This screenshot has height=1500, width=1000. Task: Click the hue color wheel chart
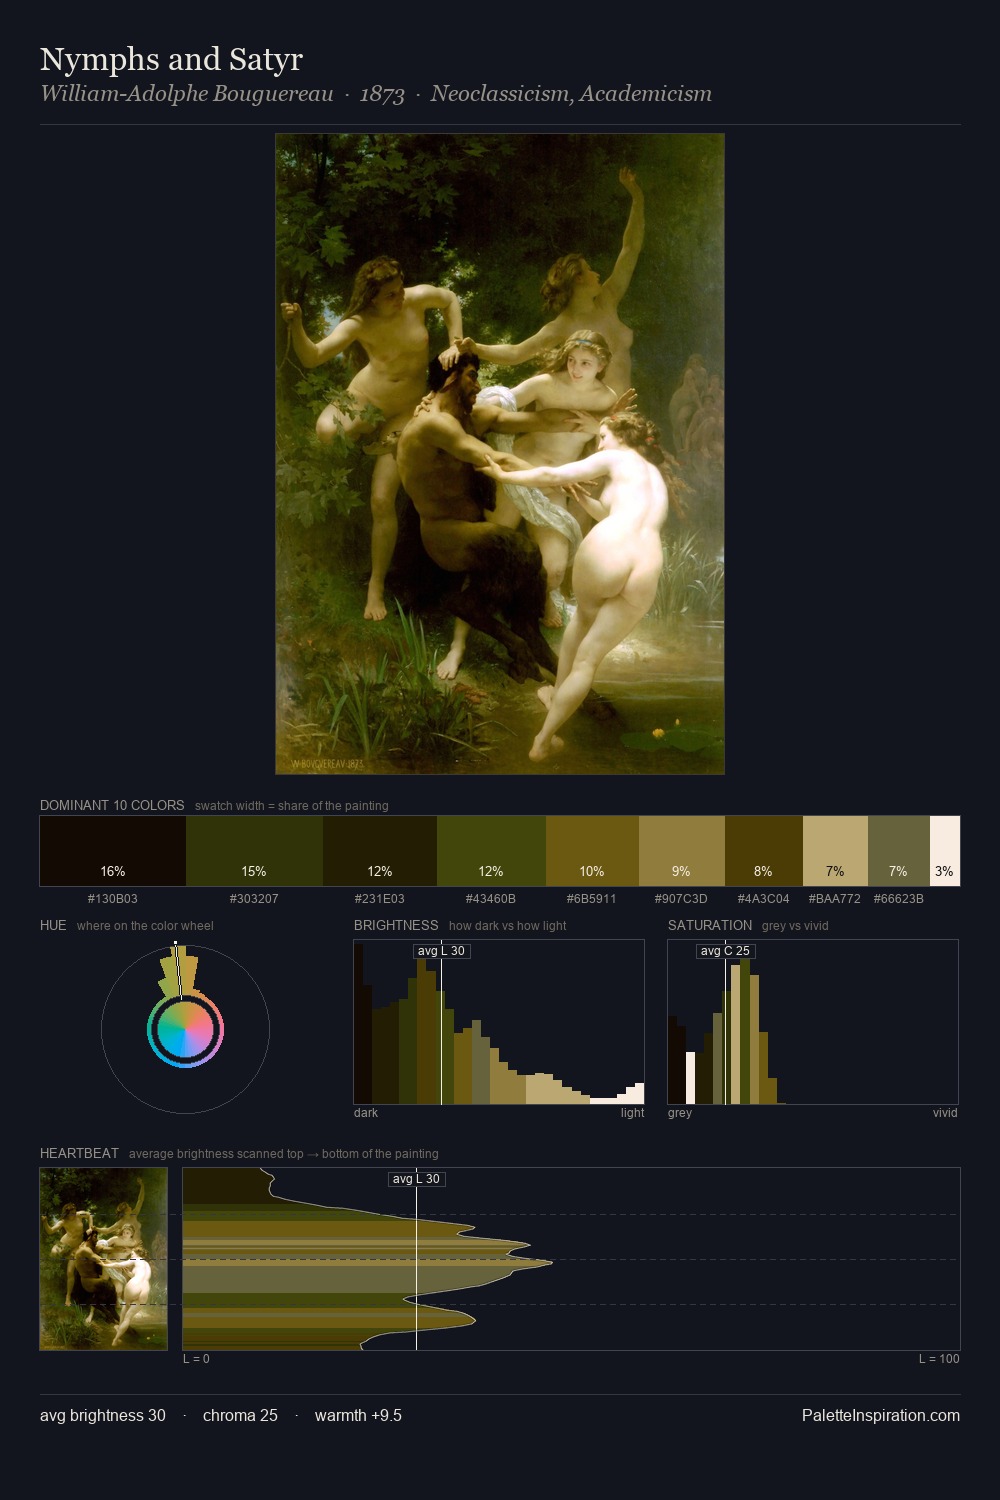tap(185, 1029)
